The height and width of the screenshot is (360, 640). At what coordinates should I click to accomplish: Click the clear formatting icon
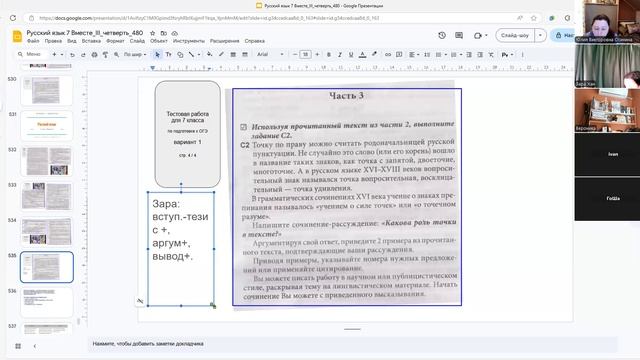click(491, 55)
